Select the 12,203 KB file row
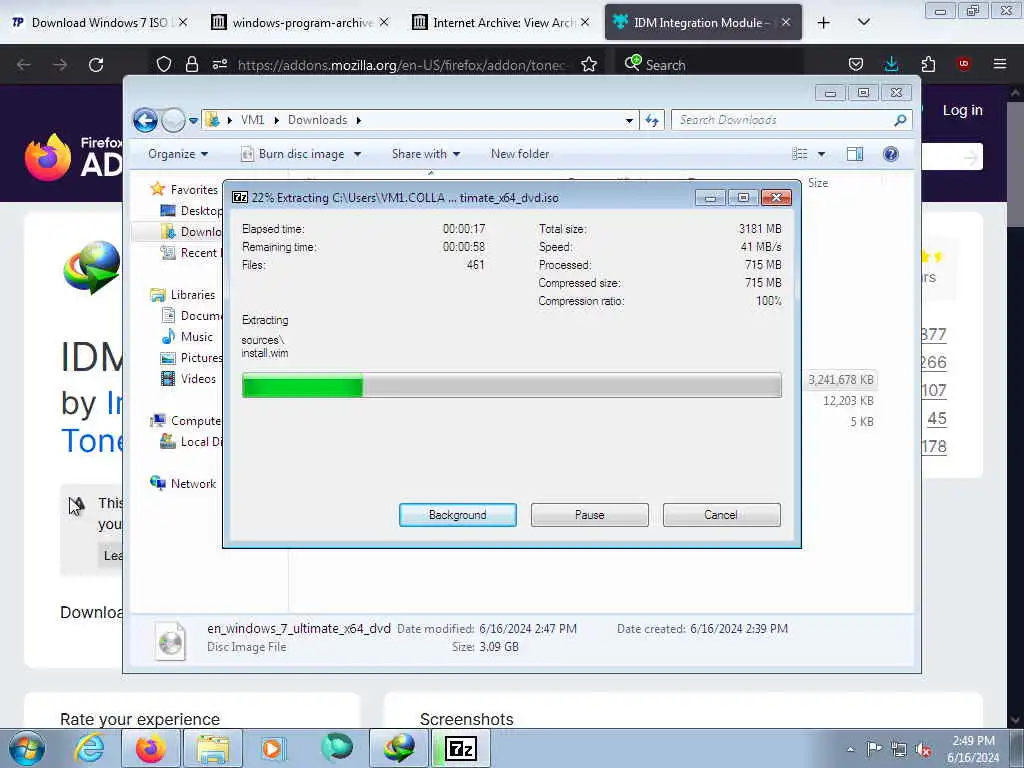Image resolution: width=1024 pixels, height=768 pixels. point(848,400)
